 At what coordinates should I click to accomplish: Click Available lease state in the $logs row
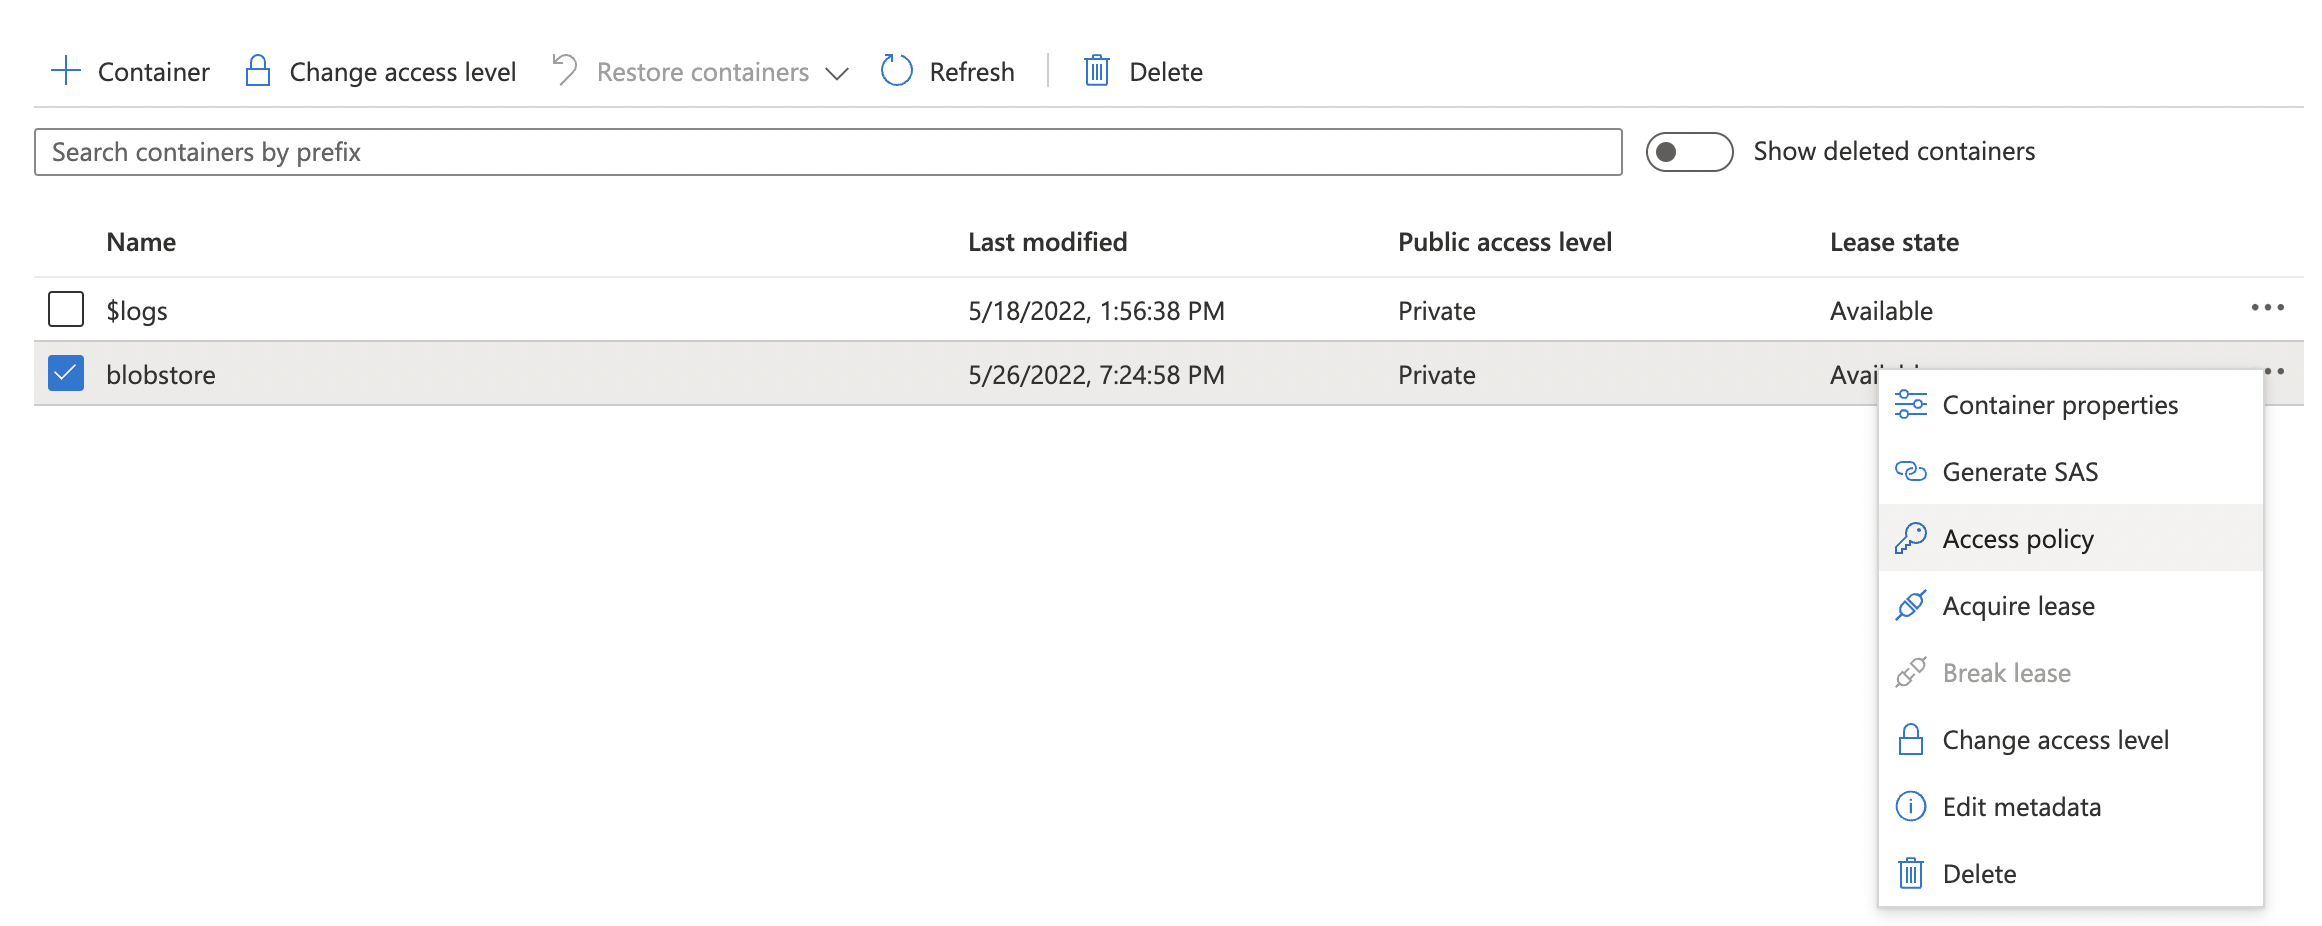1881,311
